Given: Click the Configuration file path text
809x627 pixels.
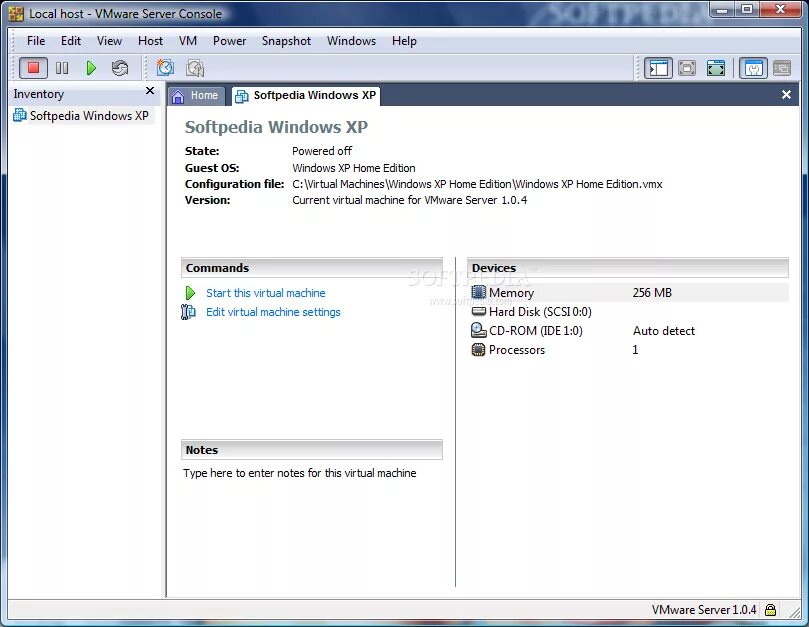Looking at the screenshot, I should [x=477, y=184].
